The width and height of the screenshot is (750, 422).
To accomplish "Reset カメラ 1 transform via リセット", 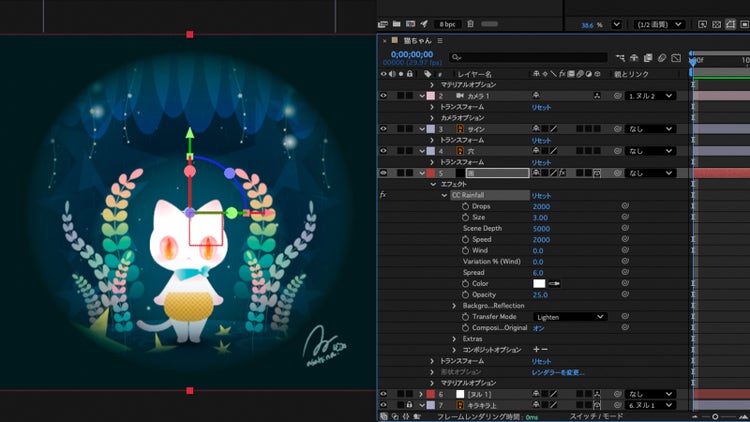I will 541,107.
